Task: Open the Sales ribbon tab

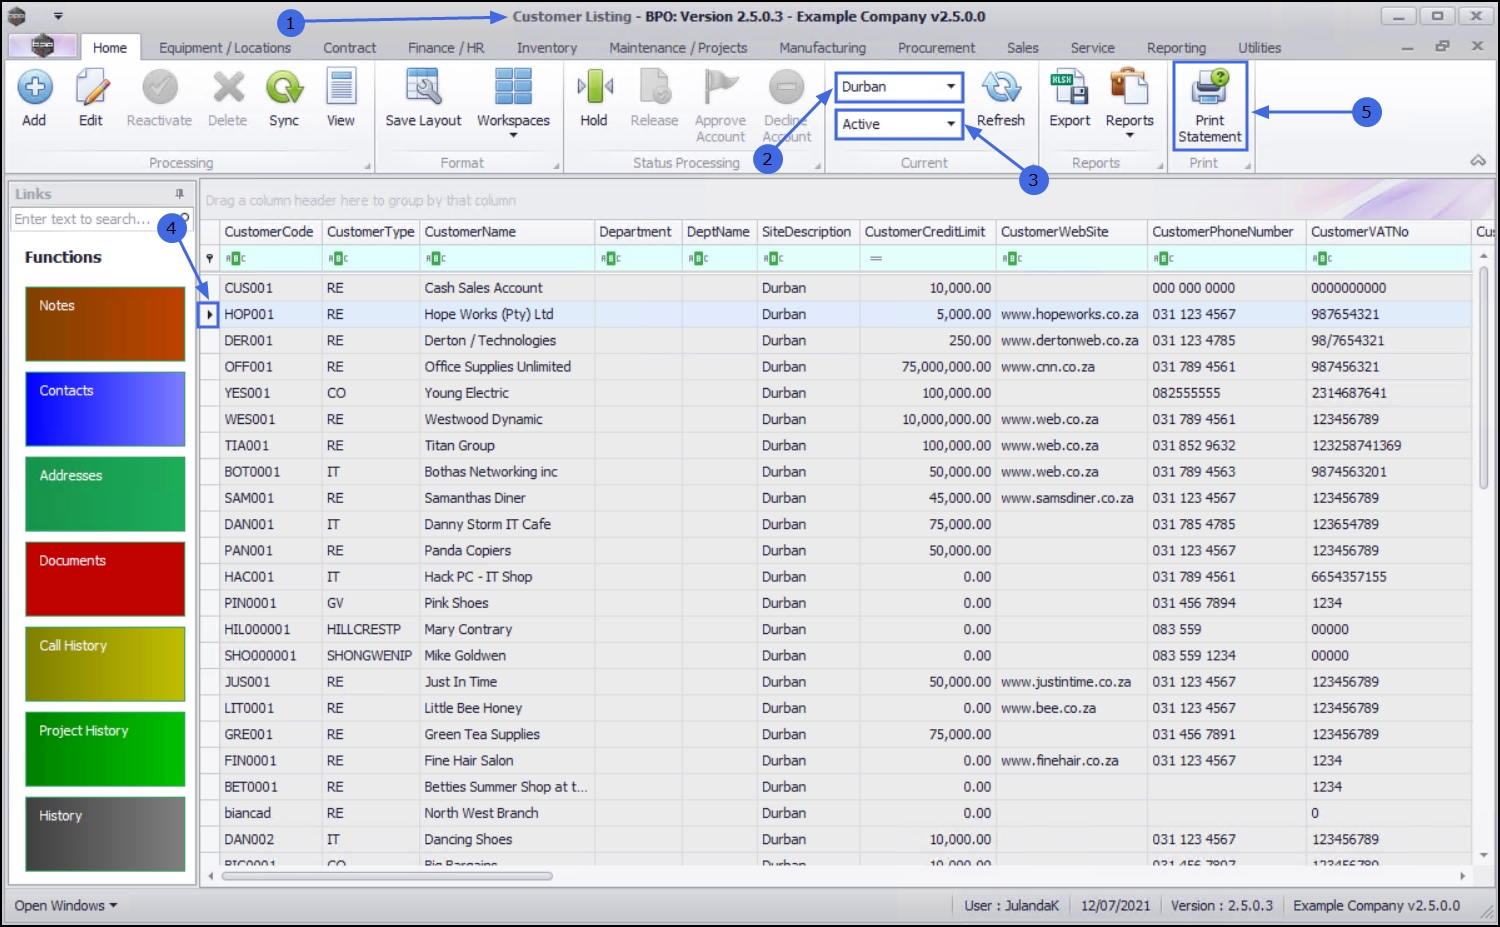Action: pos(1023,48)
